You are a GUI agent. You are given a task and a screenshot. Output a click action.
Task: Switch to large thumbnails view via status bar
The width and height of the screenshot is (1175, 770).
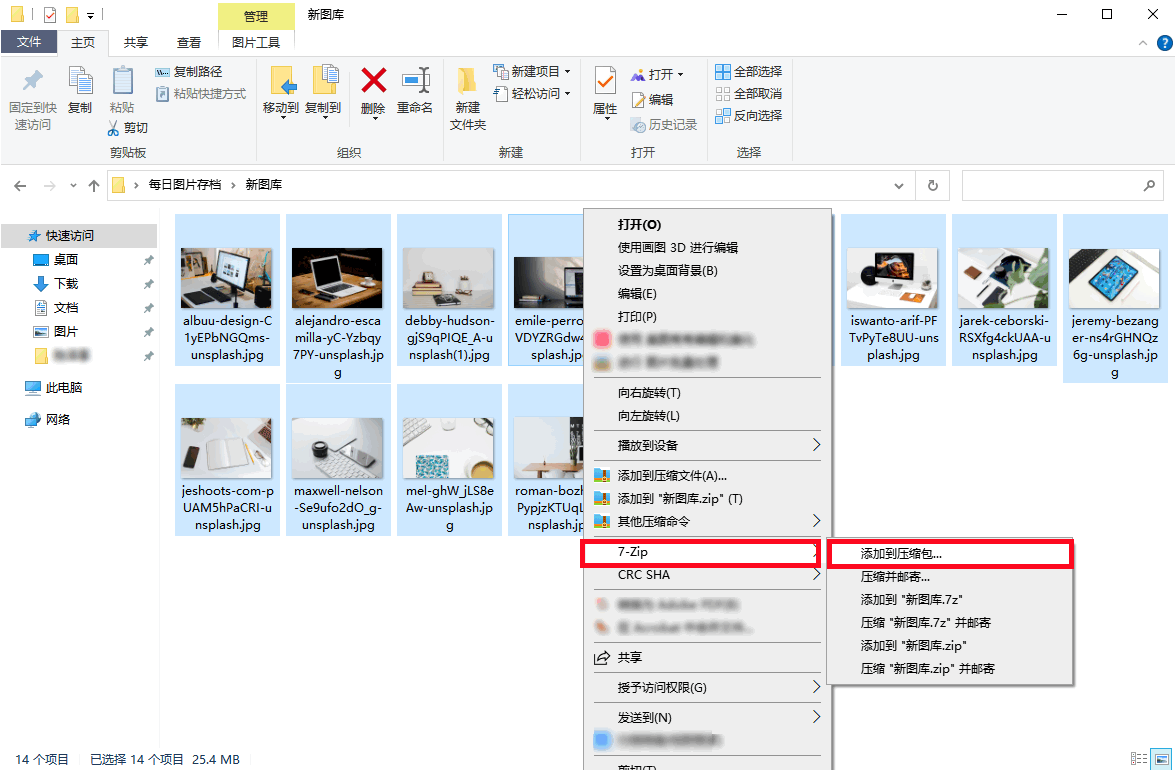(x=1160, y=759)
